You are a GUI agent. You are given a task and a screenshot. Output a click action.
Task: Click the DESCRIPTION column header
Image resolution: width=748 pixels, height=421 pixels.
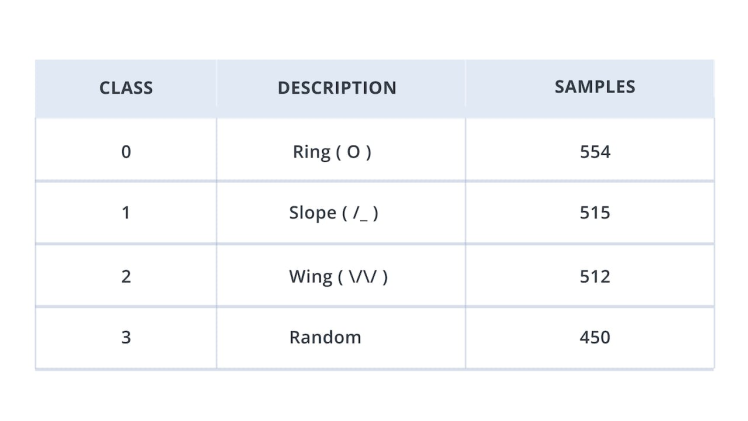[337, 88]
